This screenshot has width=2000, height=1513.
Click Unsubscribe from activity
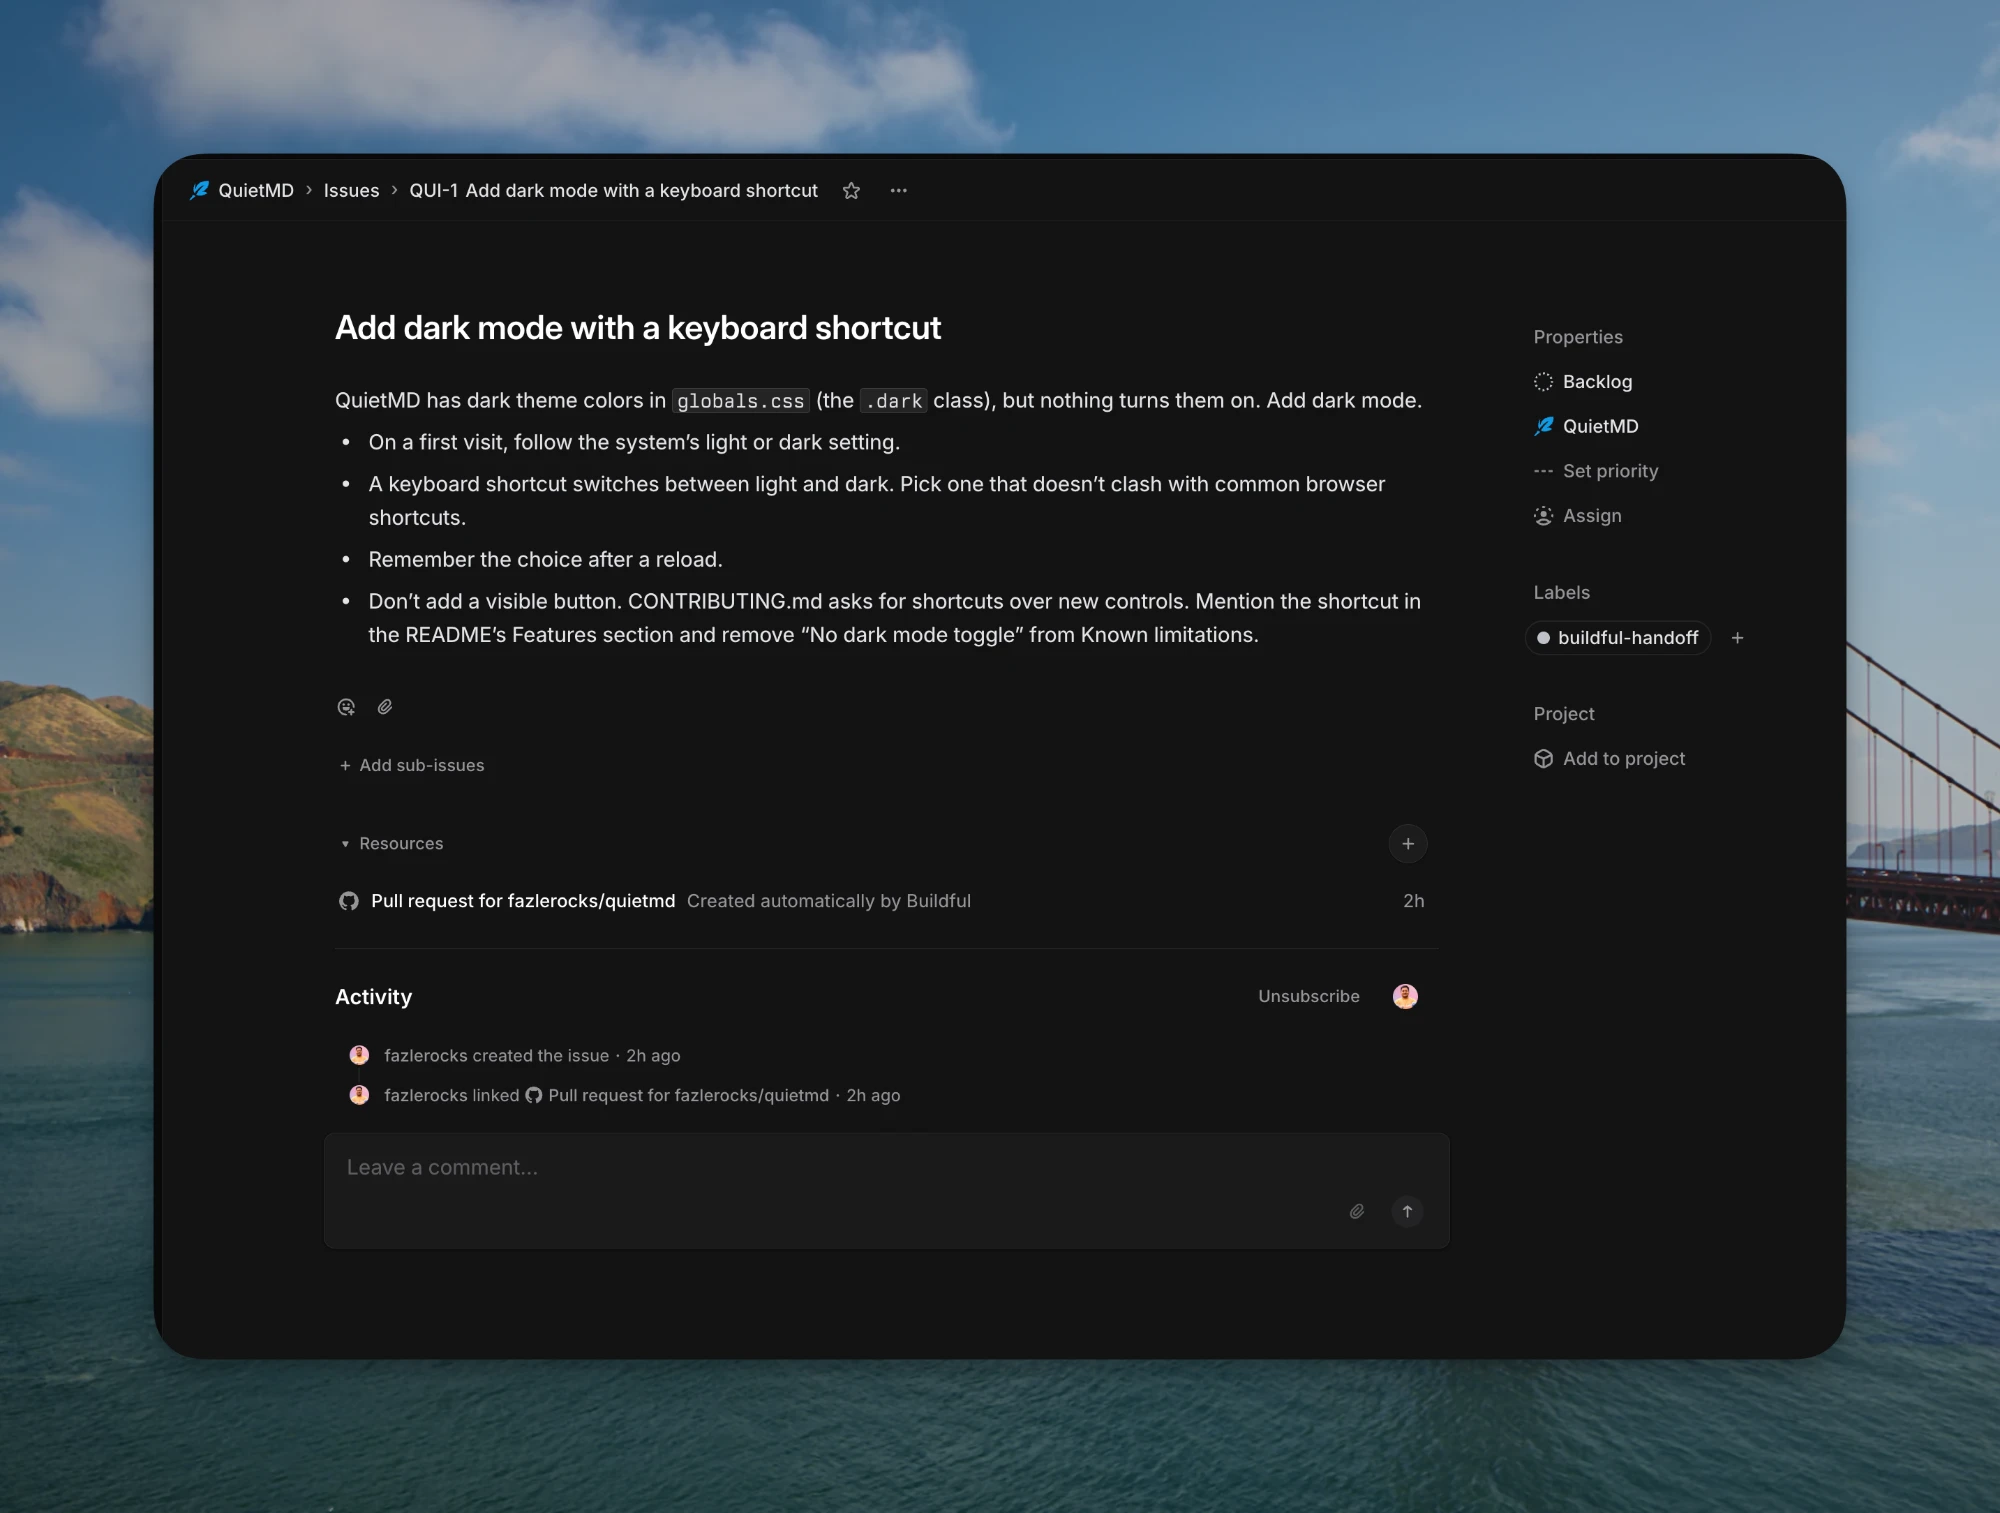click(x=1309, y=996)
